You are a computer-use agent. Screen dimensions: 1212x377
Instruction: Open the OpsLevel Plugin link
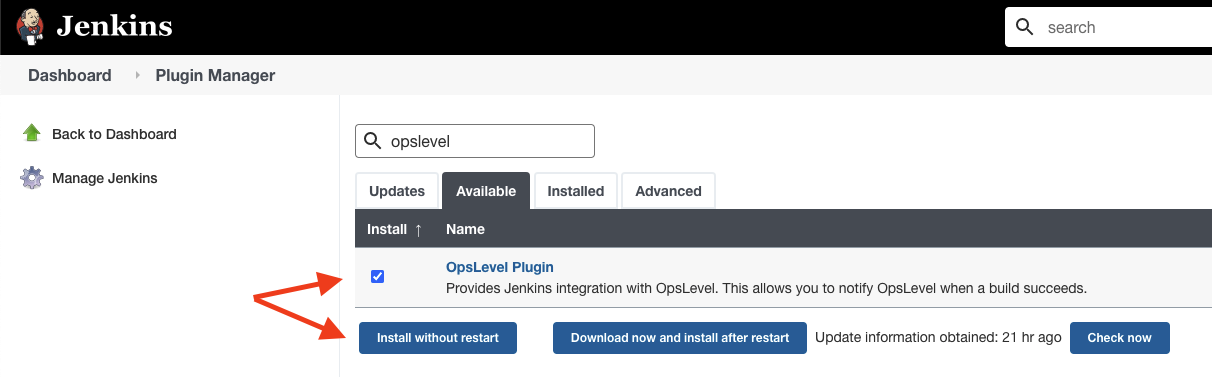tap(500, 267)
